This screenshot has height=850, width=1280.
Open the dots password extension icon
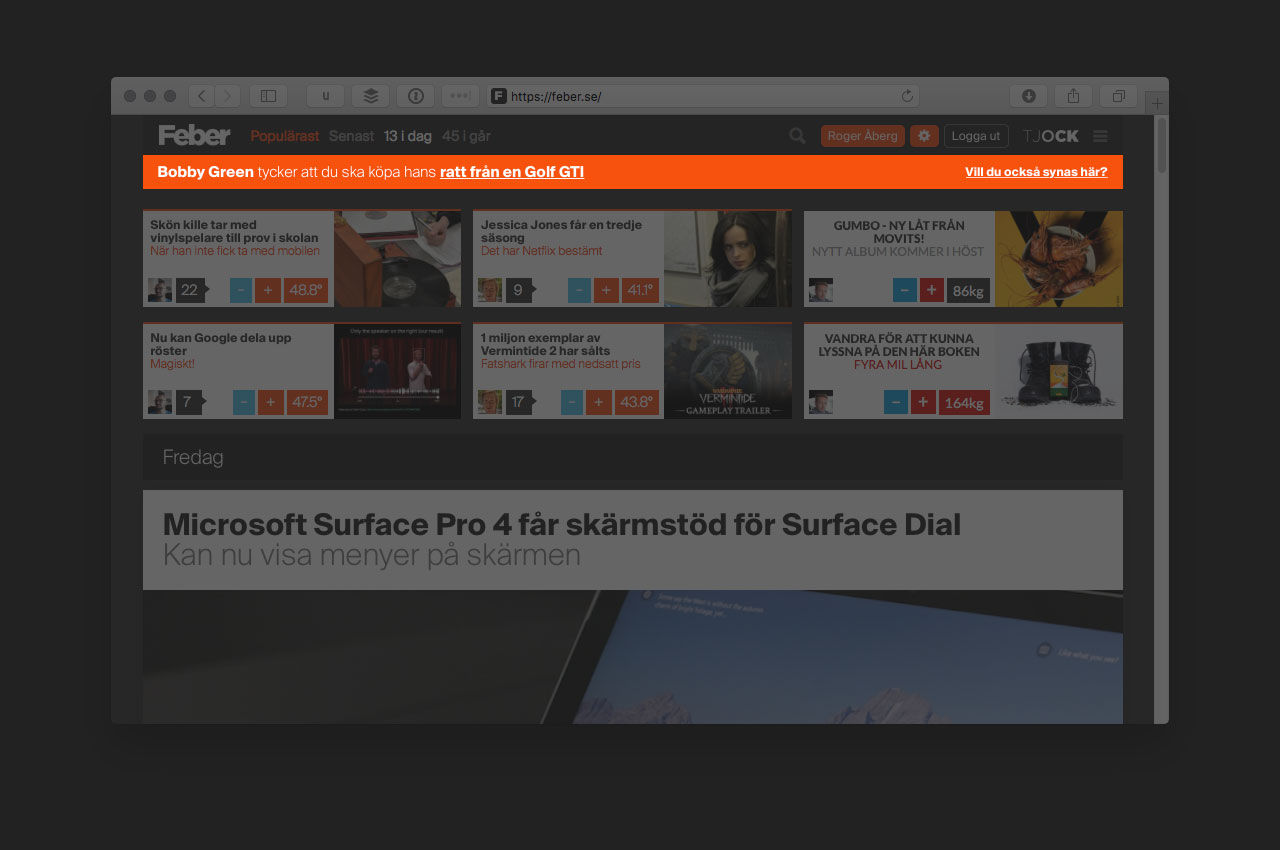(x=460, y=96)
